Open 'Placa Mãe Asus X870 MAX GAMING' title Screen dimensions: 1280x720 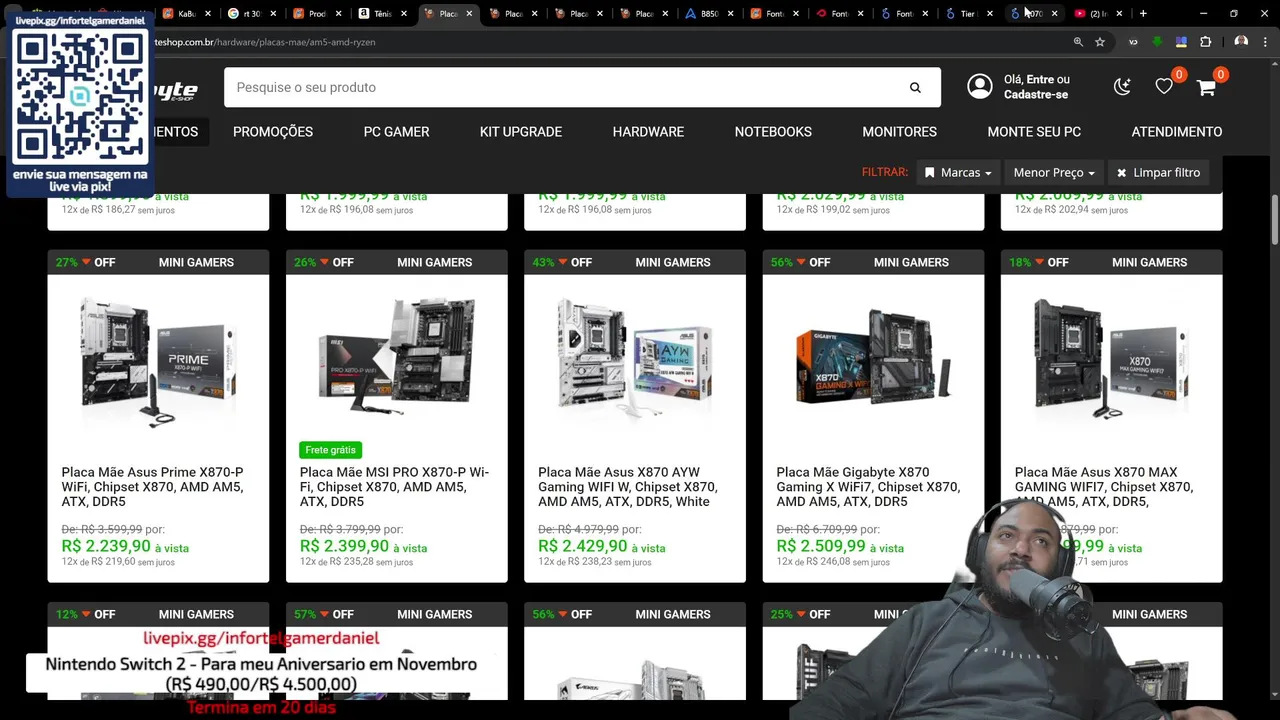pyautogui.click(x=1104, y=487)
